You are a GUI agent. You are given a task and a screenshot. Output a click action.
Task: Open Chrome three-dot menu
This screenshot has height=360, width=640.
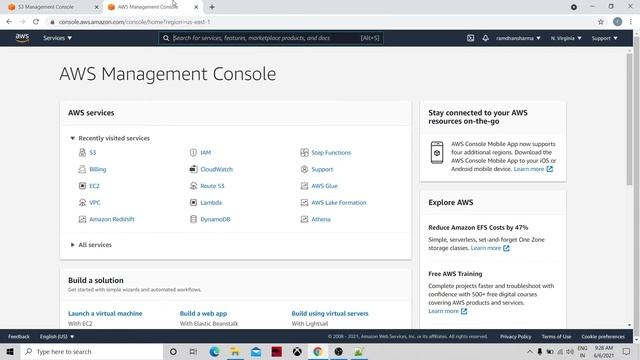pyautogui.click(x=631, y=22)
